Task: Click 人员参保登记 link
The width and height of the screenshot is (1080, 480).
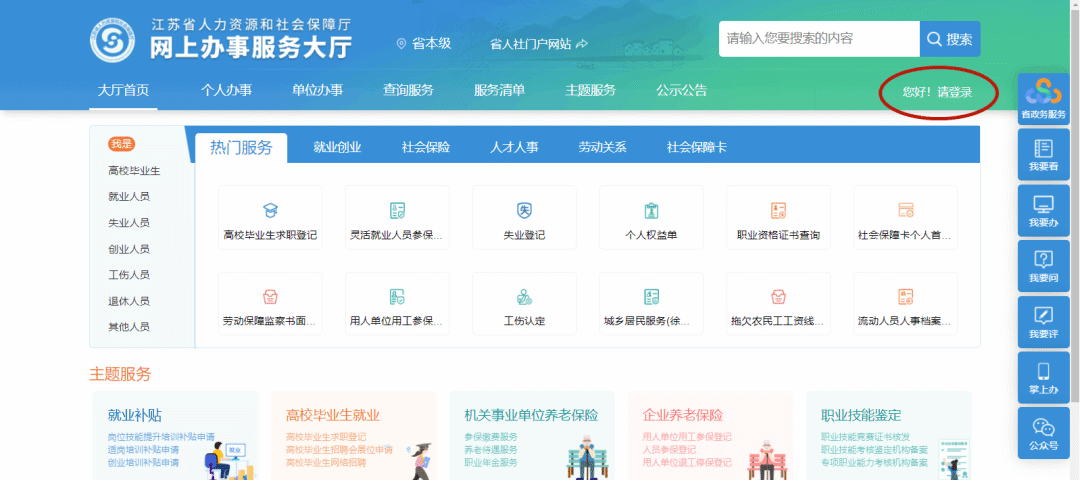Action: [x=669, y=450]
